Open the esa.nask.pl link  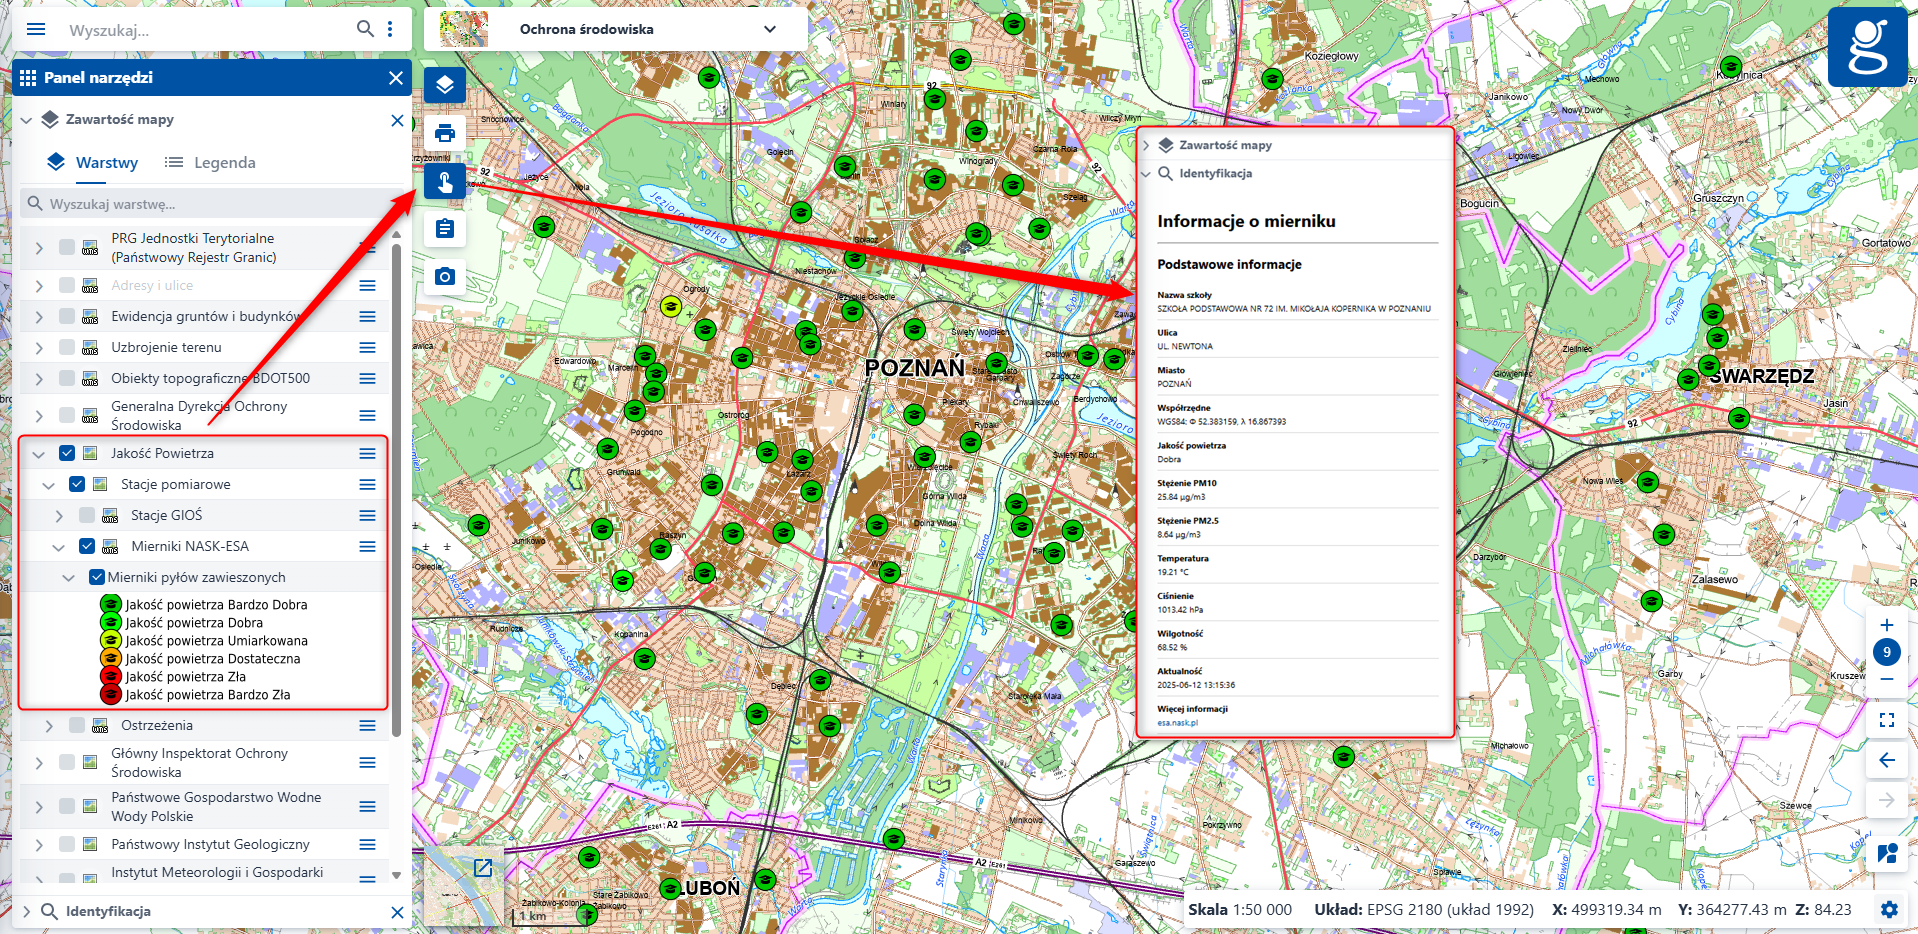coord(1177,723)
